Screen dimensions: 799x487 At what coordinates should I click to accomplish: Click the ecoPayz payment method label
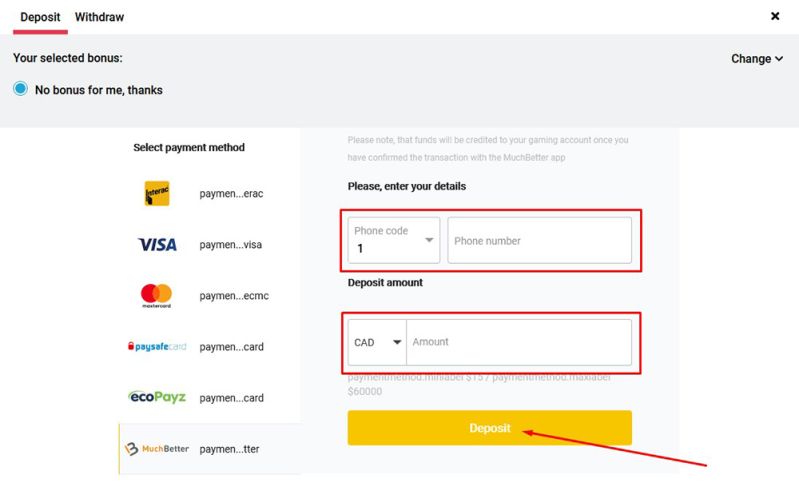coord(231,398)
